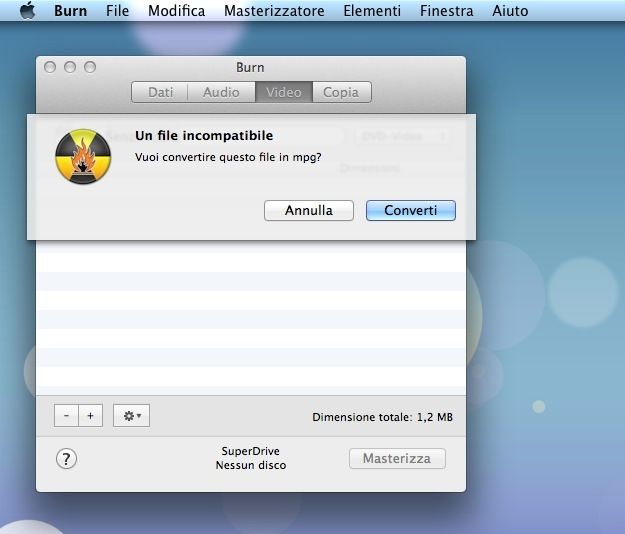Open the Aiuto menu

pyautogui.click(x=510, y=11)
